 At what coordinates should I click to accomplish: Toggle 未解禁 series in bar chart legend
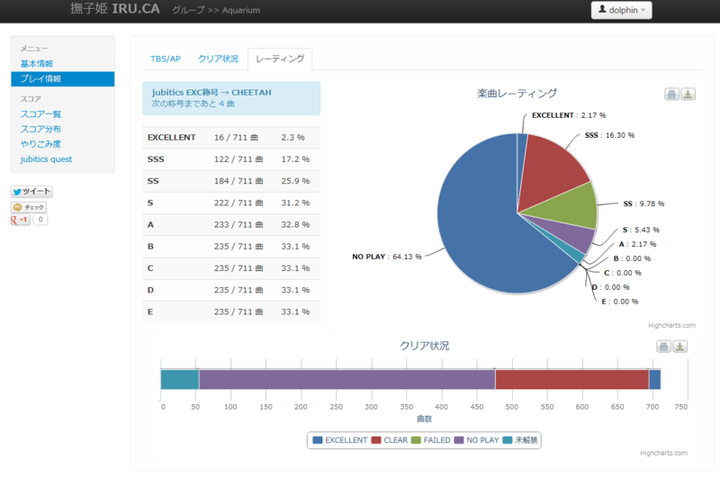coord(520,440)
